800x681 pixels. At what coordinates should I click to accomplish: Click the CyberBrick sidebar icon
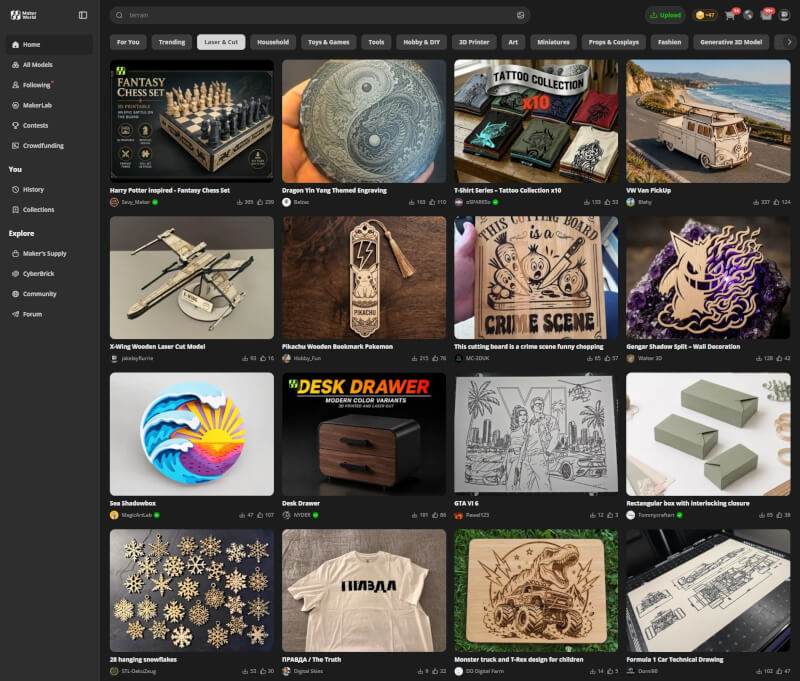click(x=15, y=274)
